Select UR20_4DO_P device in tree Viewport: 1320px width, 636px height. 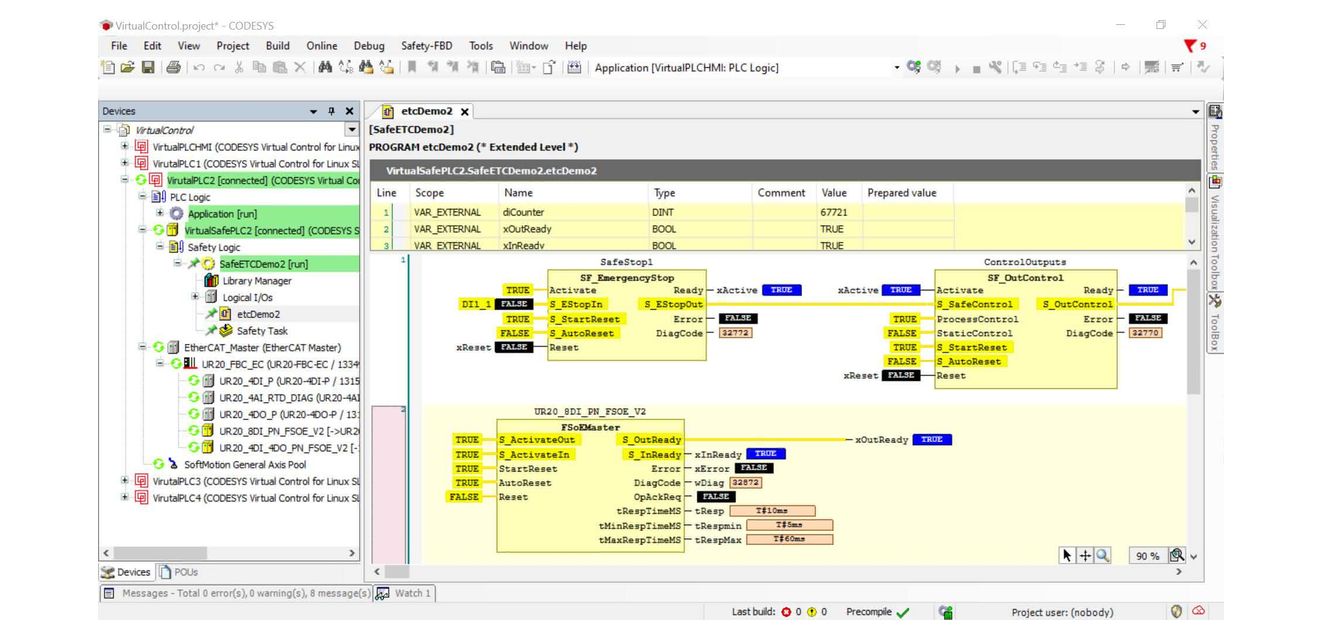pos(272,413)
